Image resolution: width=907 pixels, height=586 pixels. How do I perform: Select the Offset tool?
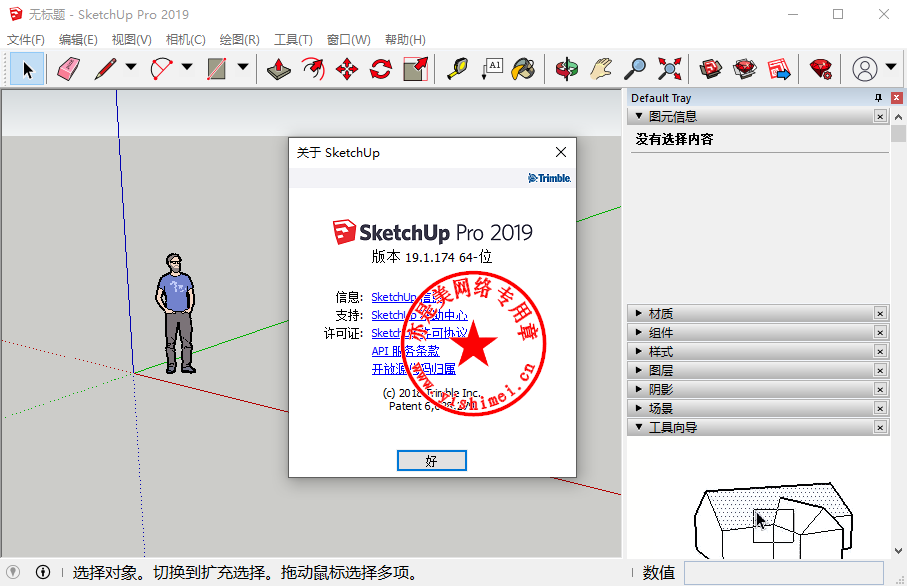313,69
